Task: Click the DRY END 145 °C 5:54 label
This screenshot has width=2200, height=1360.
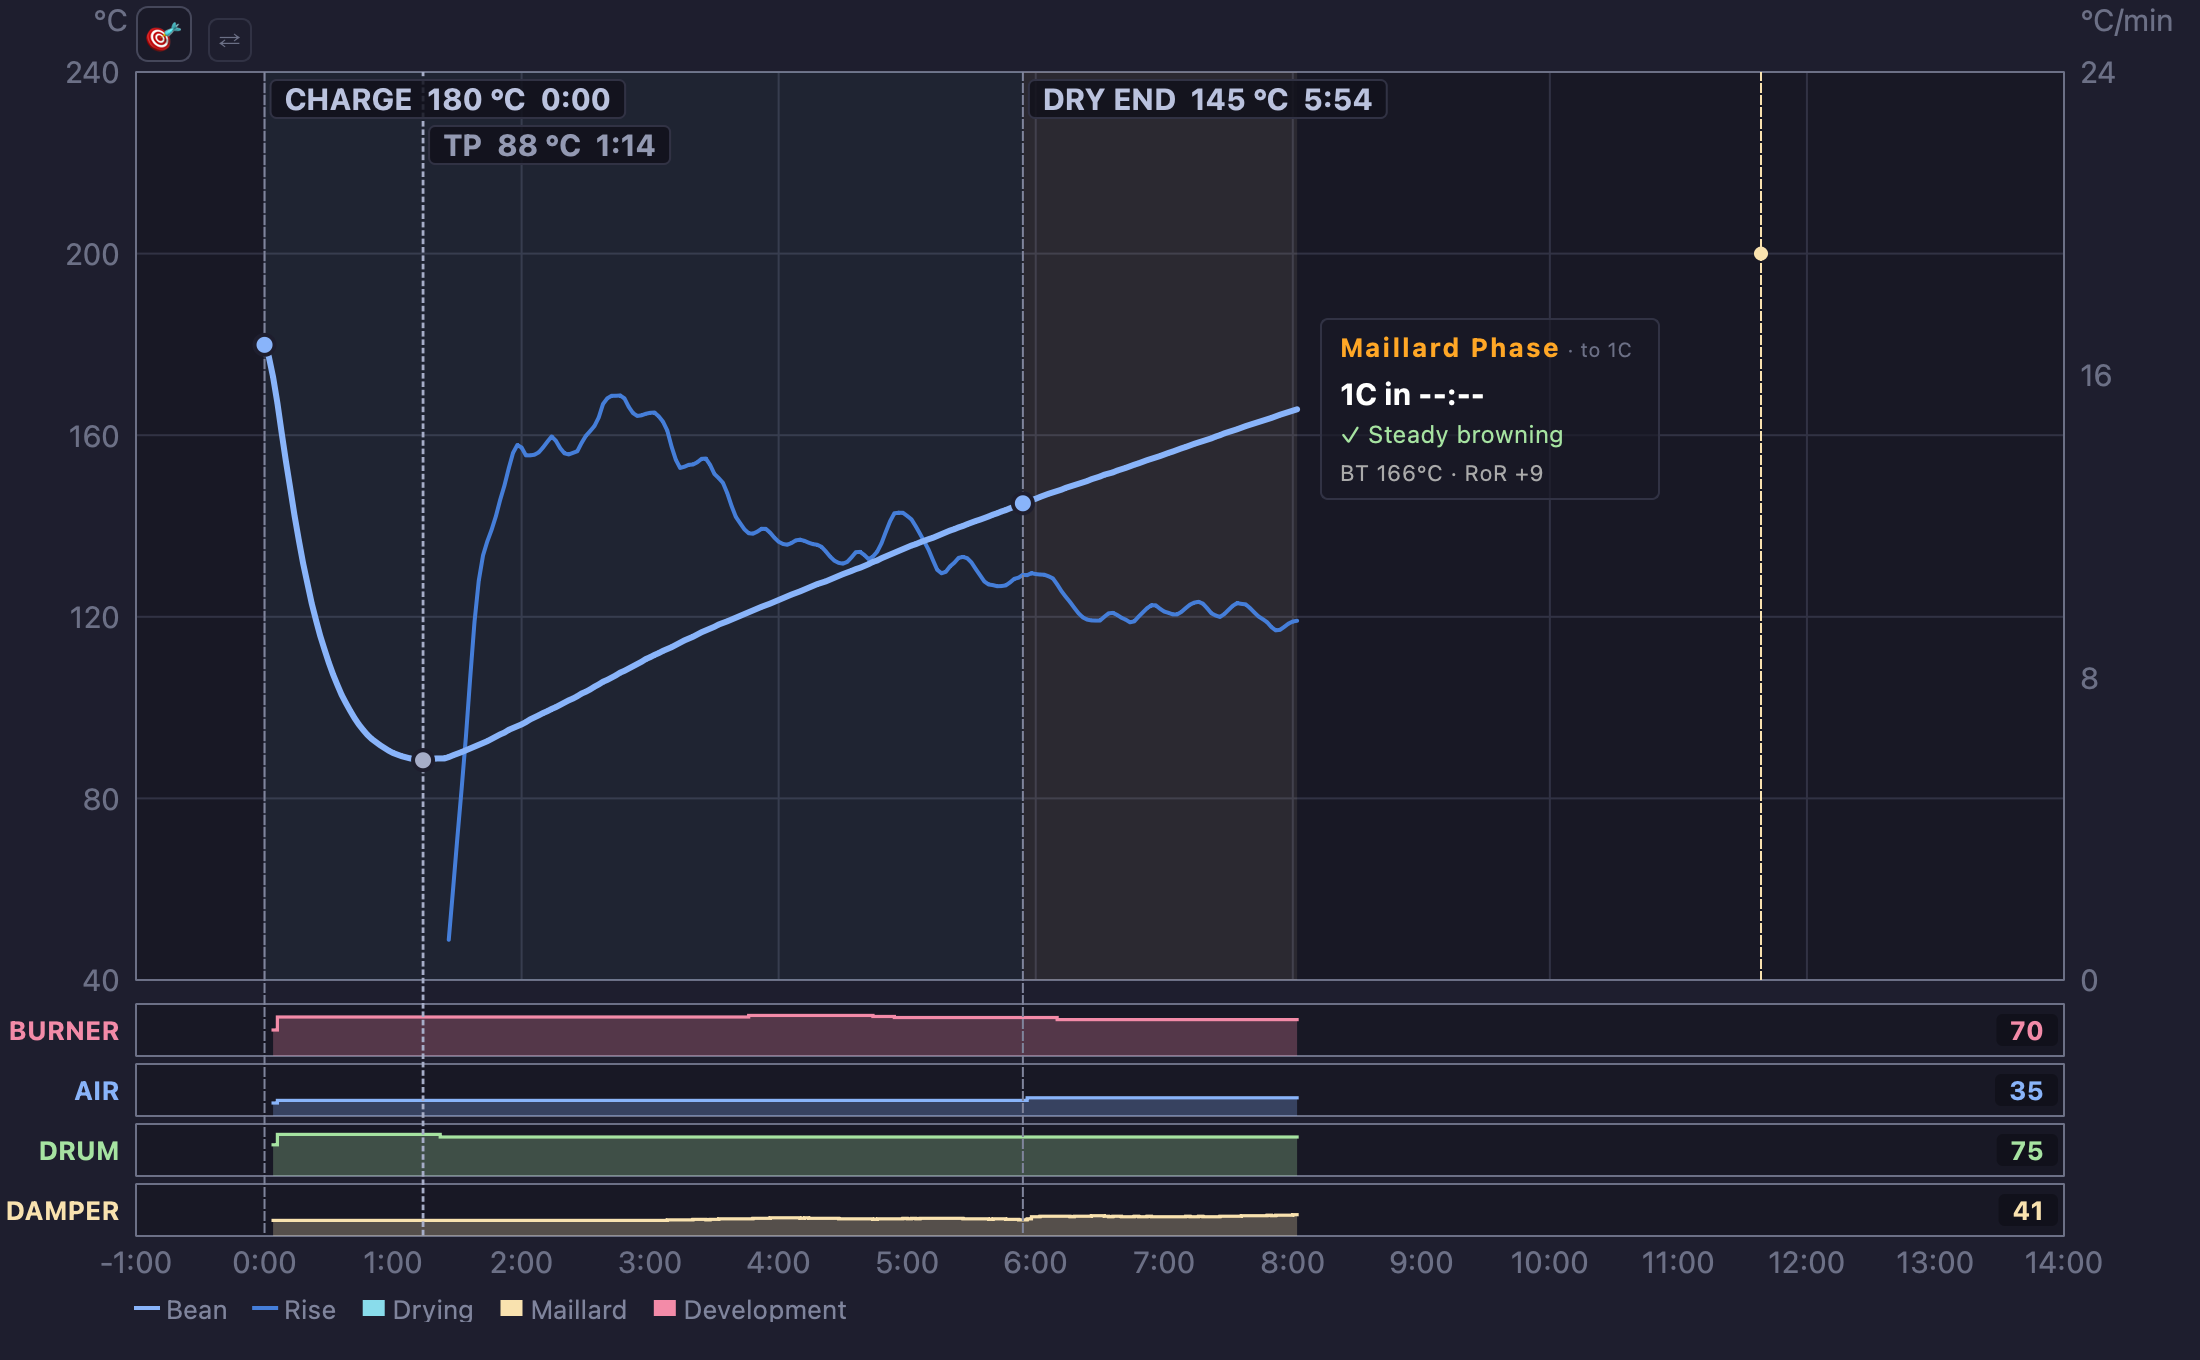Action: (1207, 99)
